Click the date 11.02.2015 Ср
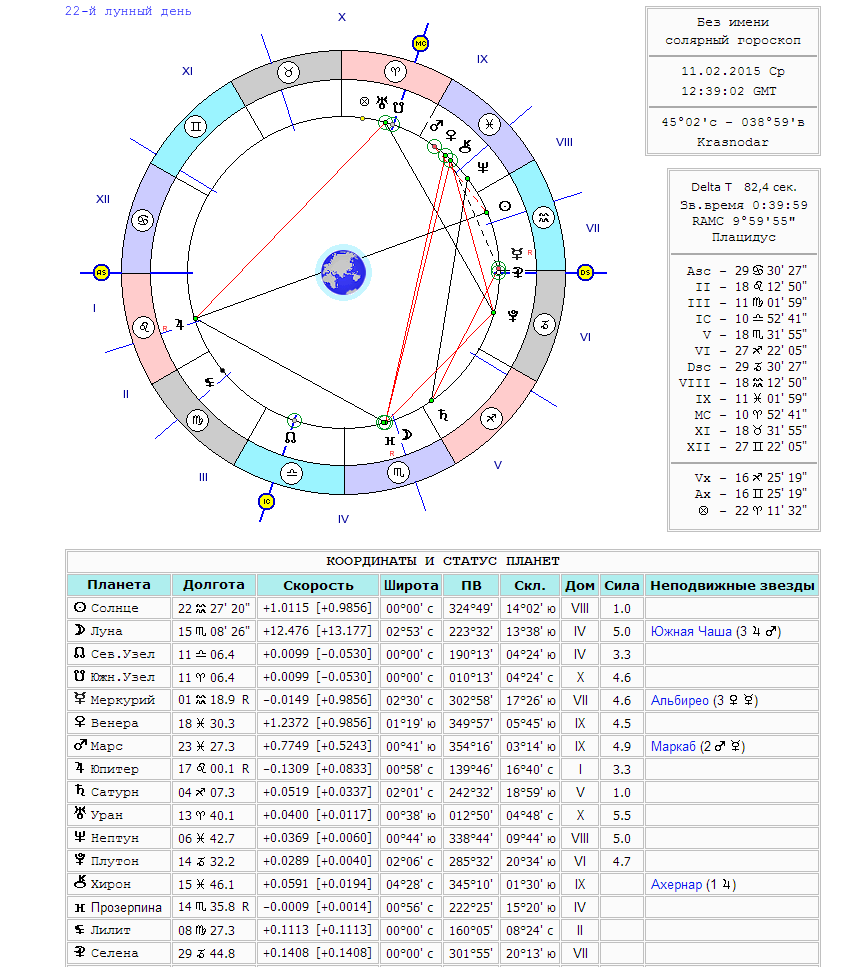This screenshot has height=967, width=868. point(732,71)
